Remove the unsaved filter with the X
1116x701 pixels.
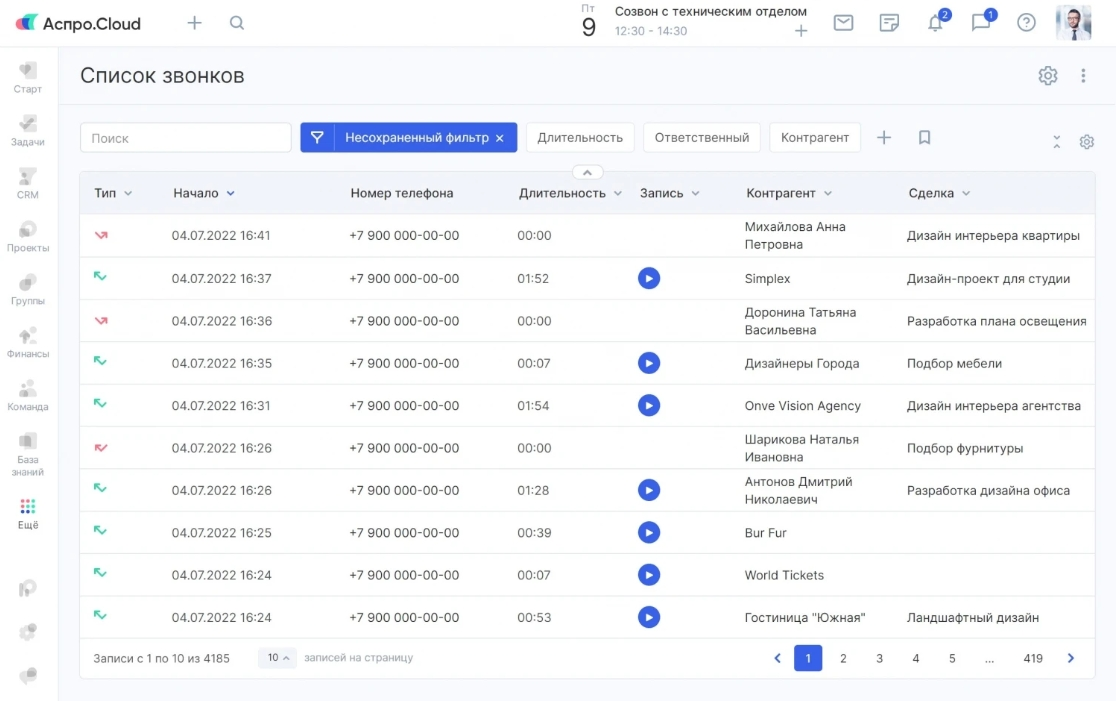[x=500, y=138]
